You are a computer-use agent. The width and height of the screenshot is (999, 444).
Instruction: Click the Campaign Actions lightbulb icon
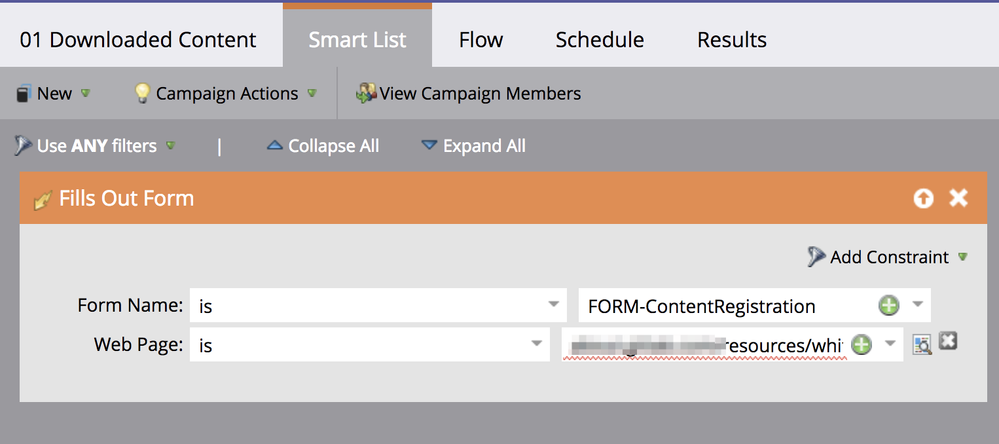pyautogui.click(x=142, y=94)
